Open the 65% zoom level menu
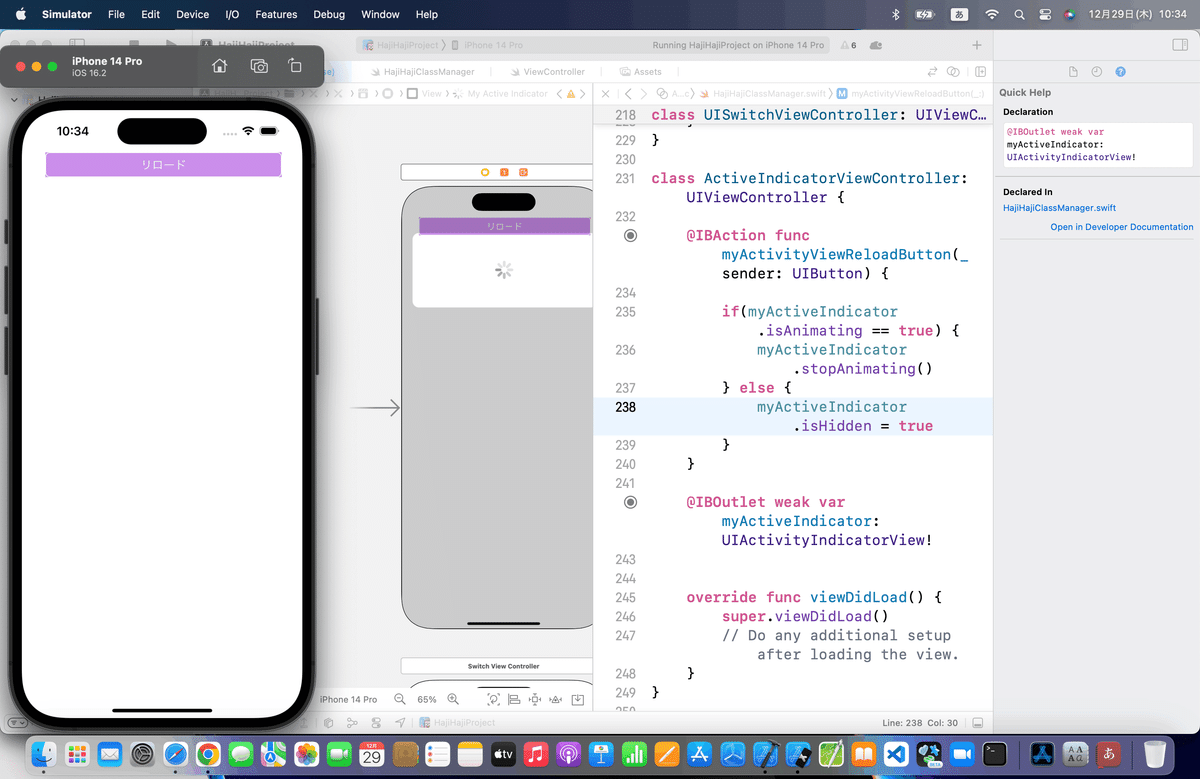This screenshot has height=779, width=1200. pyautogui.click(x=427, y=699)
